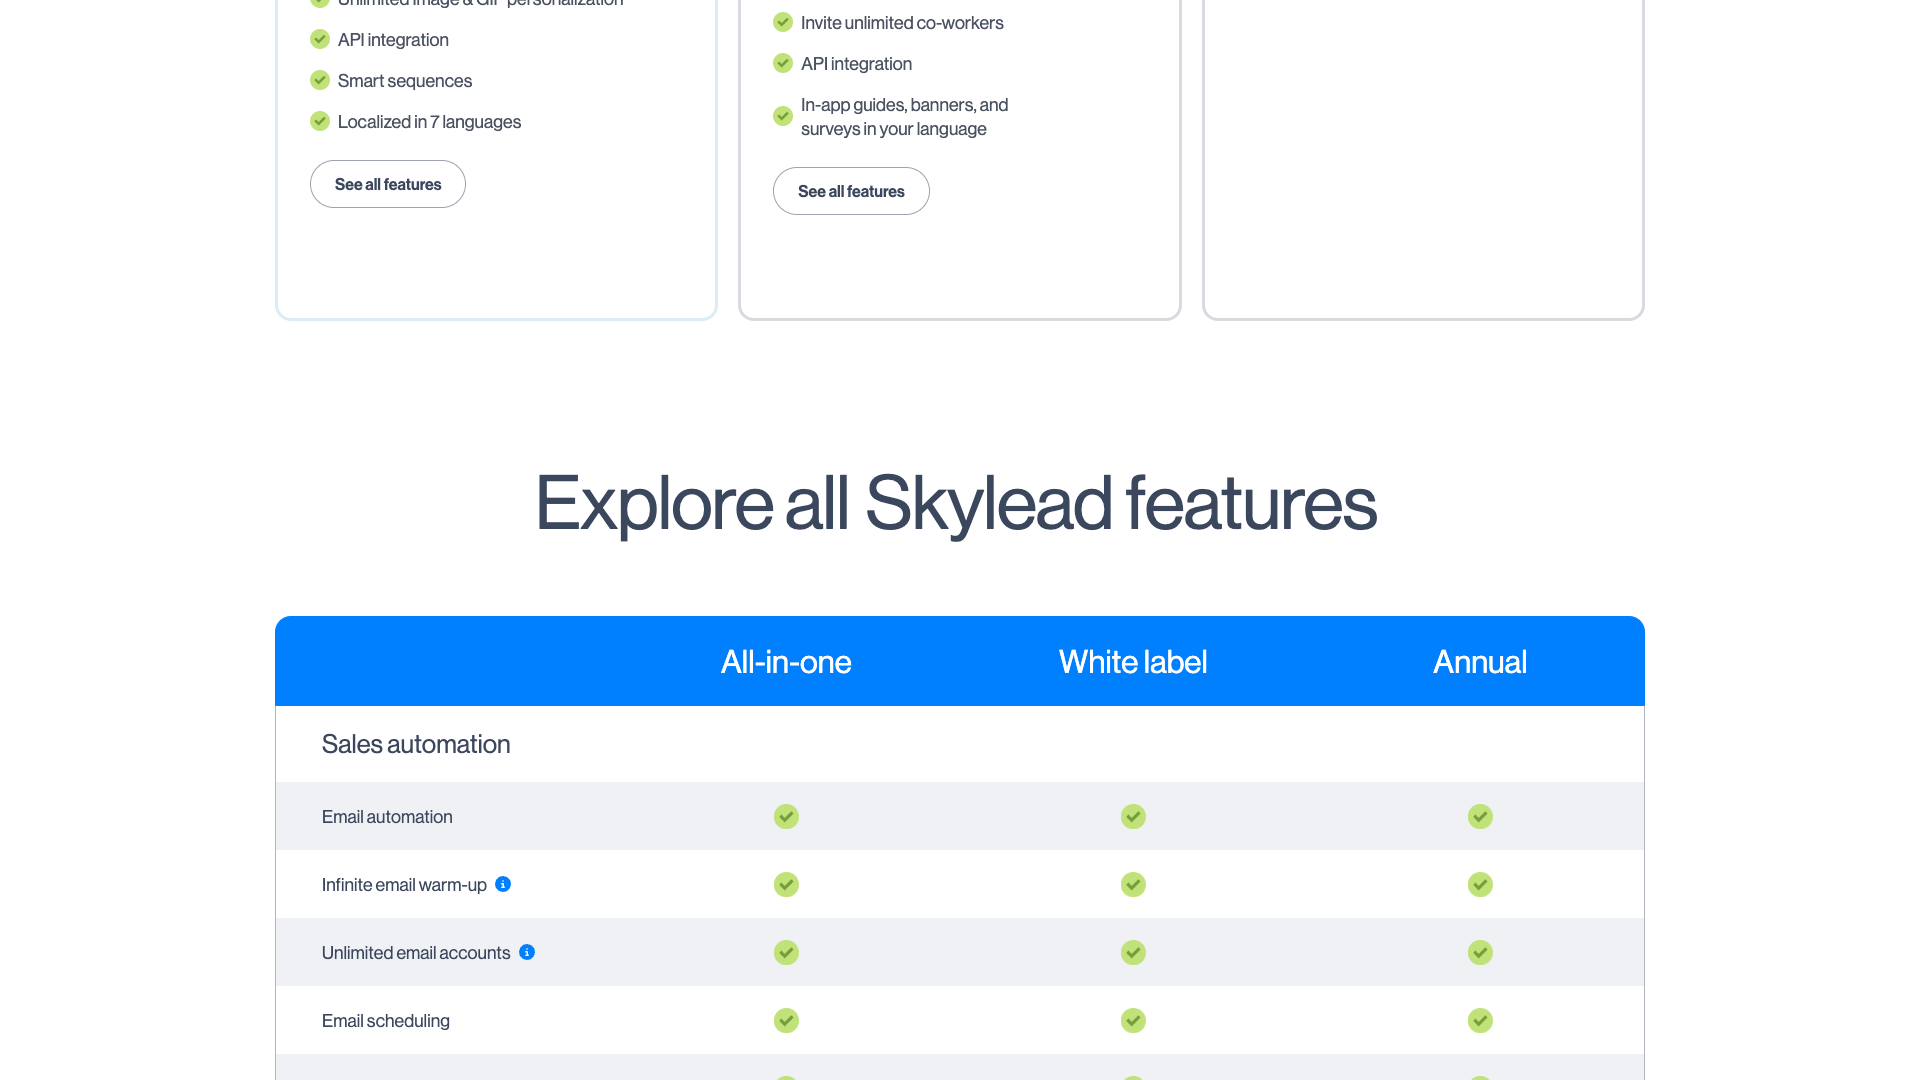Expand the Sales automation section
Image resolution: width=1920 pixels, height=1080 pixels.
(x=416, y=743)
